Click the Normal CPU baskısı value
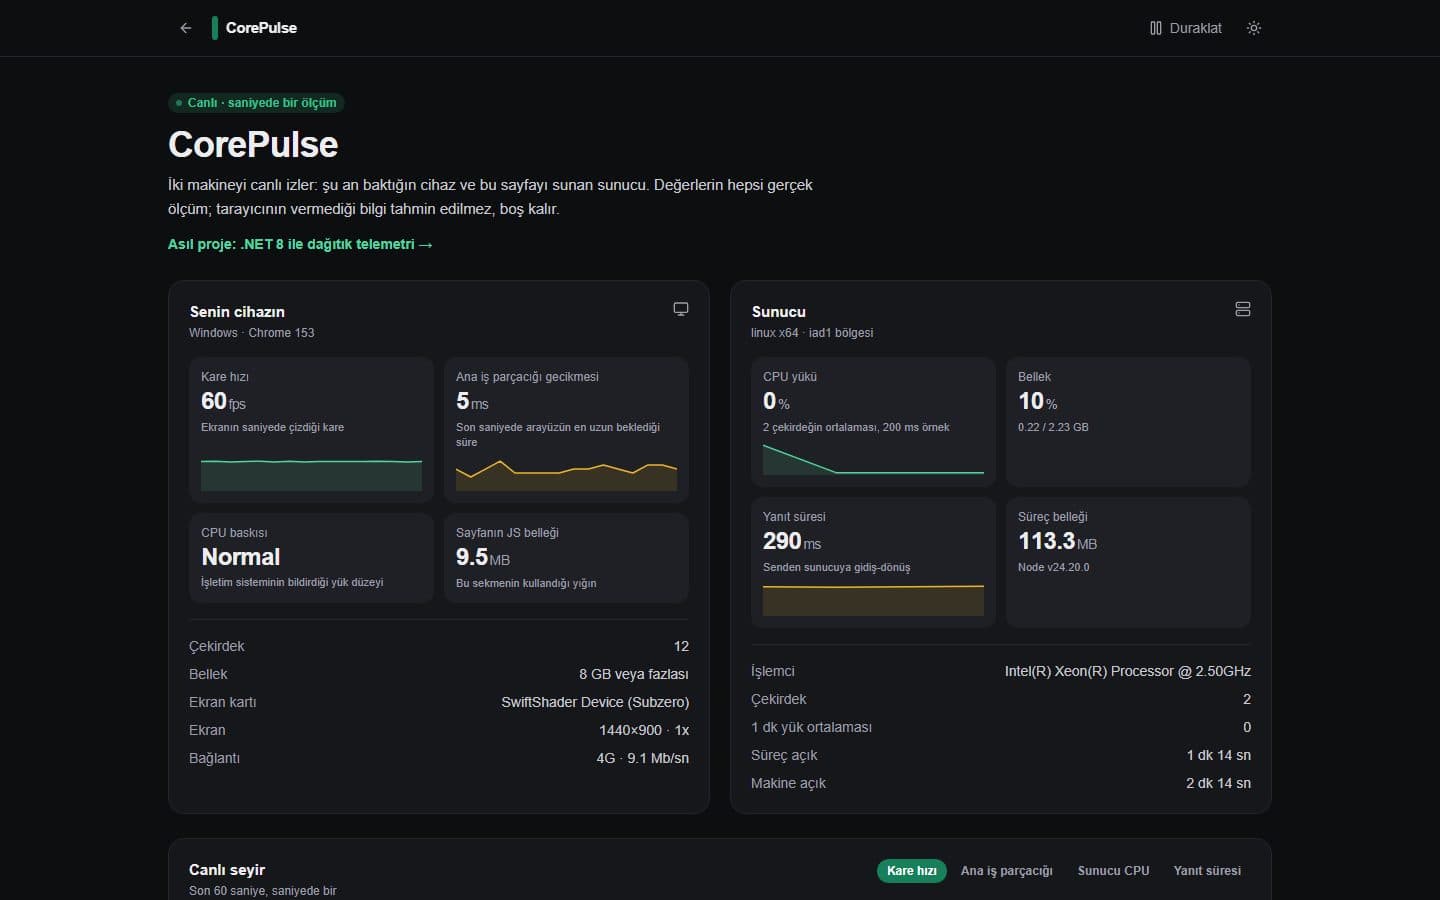 click(241, 557)
